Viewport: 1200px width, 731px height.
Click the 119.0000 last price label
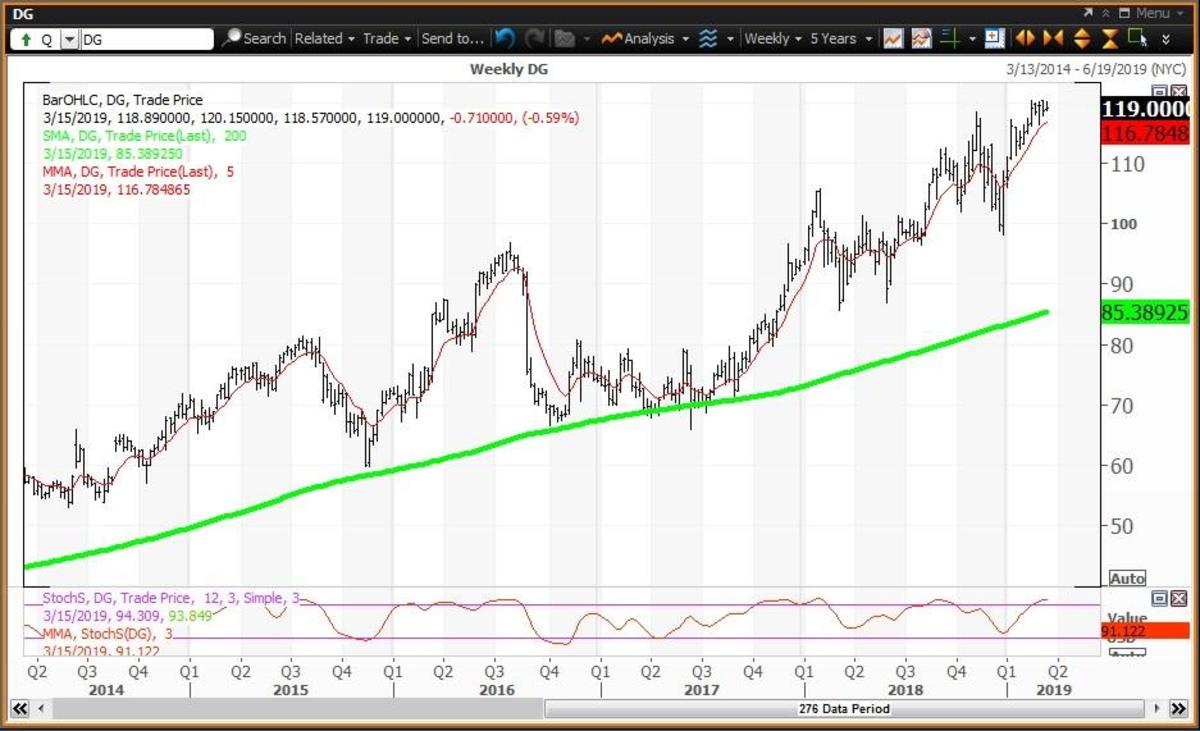(x=1147, y=110)
